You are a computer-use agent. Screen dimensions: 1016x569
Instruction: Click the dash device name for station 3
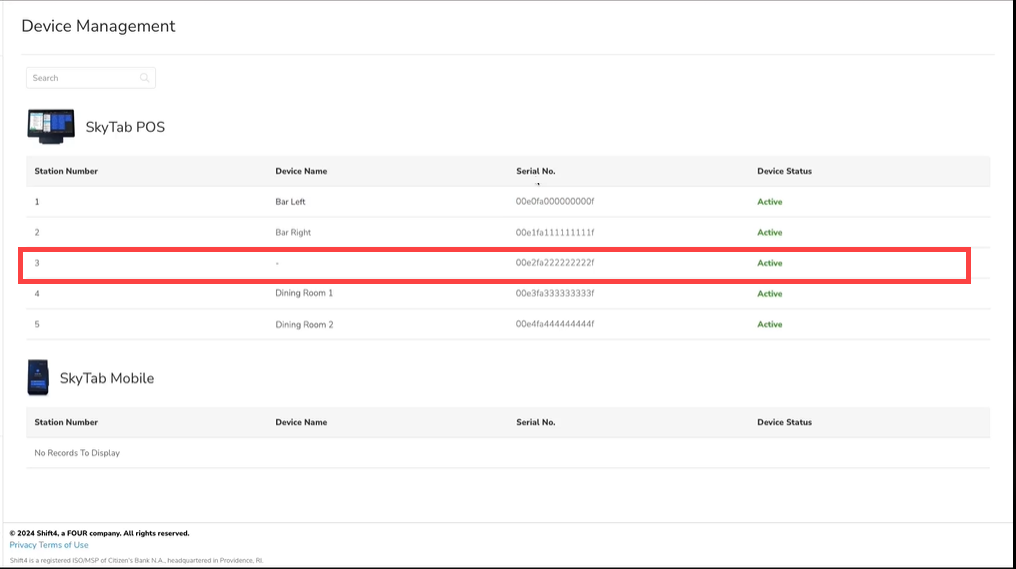[277, 263]
